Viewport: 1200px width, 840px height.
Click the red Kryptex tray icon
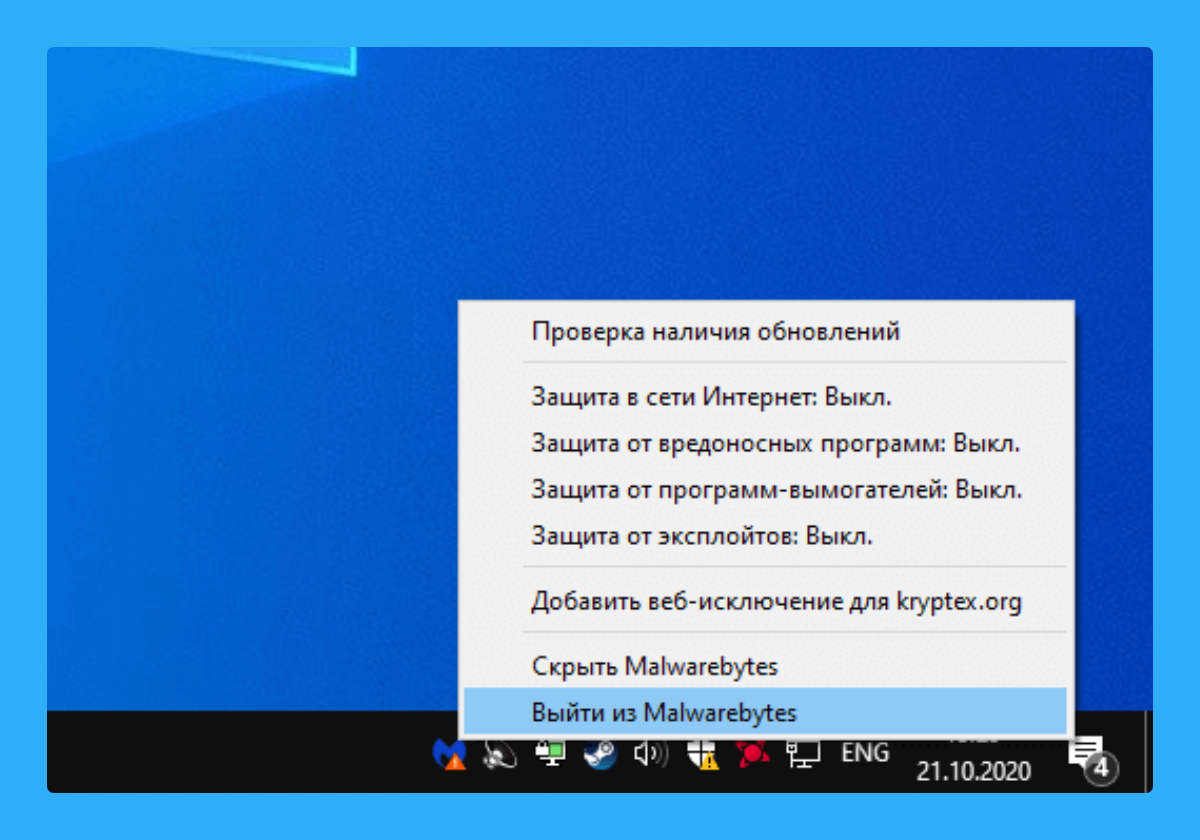coord(752,754)
